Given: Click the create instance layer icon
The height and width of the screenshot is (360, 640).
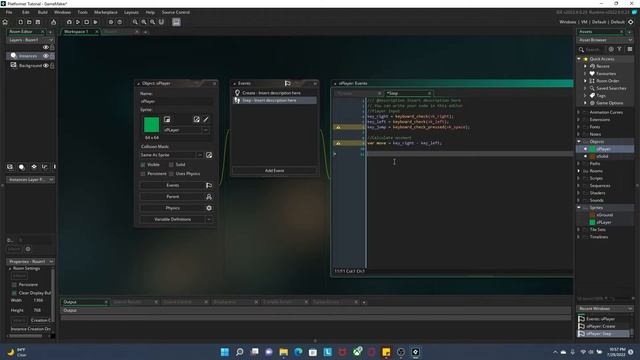Looking at the screenshot, I should [22, 167].
